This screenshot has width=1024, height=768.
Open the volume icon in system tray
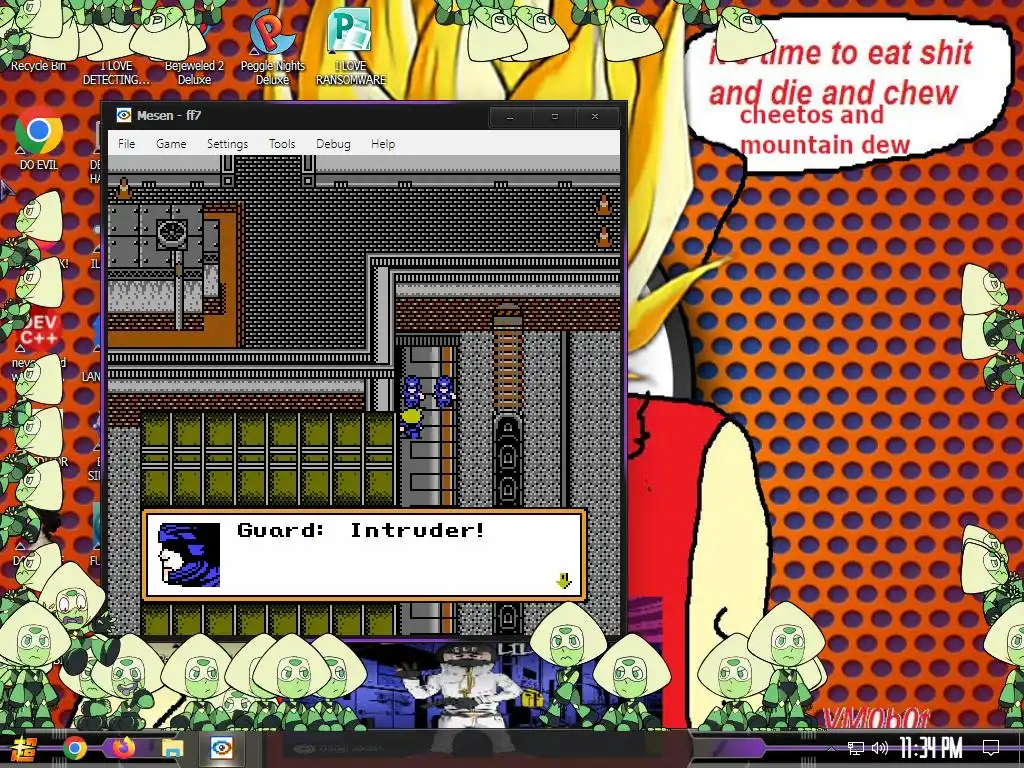coord(880,748)
